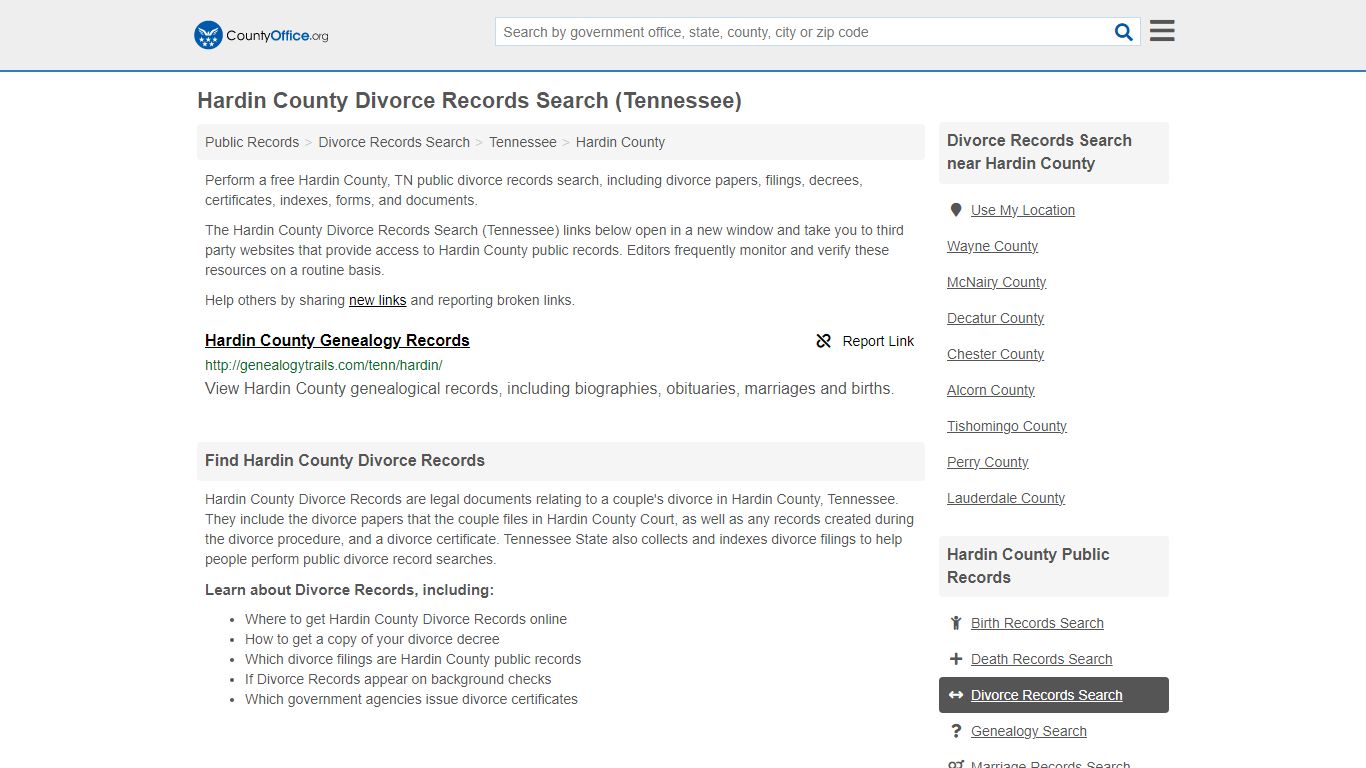Open Public Records breadcrumb
The height and width of the screenshot is (768, 1366).
[252, 142]
